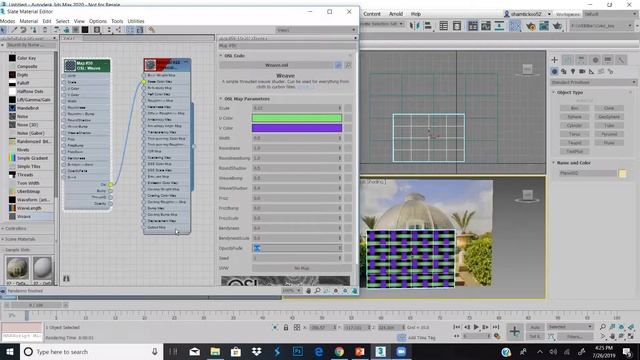Toggle the Out output socket on Weave node
The width and height of the screenshot is (640, 360).
[111, 184]
